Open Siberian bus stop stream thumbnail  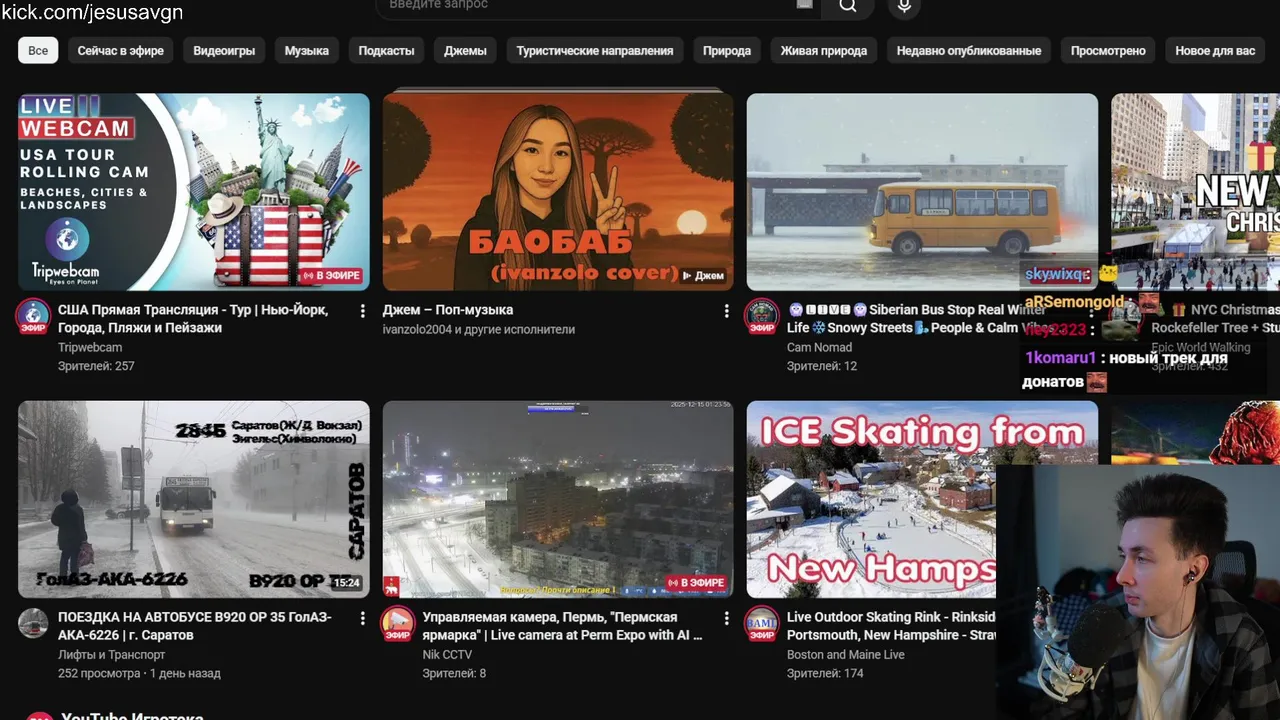click(922, 192)
